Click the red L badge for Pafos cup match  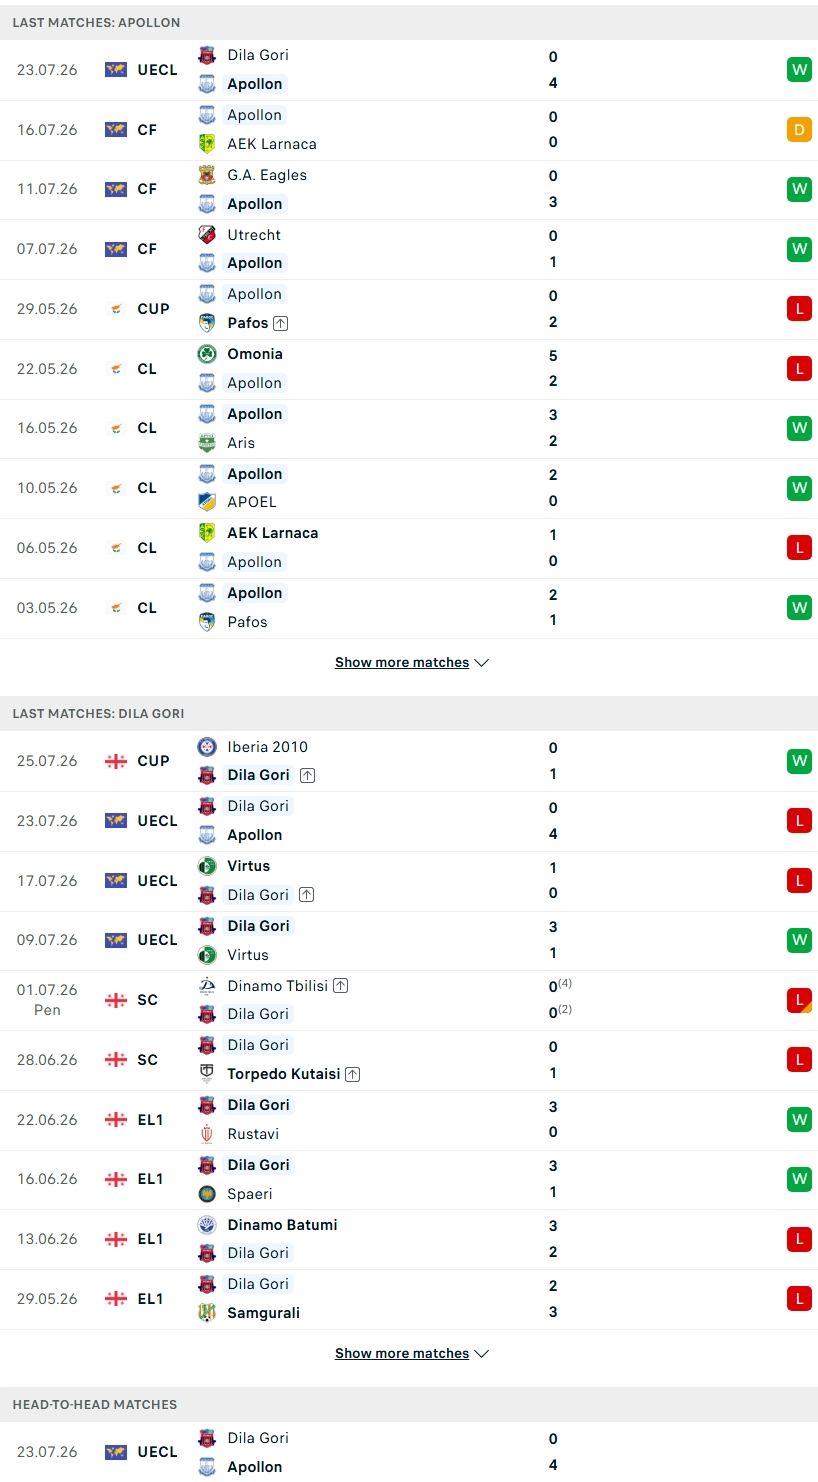(799, 309)
